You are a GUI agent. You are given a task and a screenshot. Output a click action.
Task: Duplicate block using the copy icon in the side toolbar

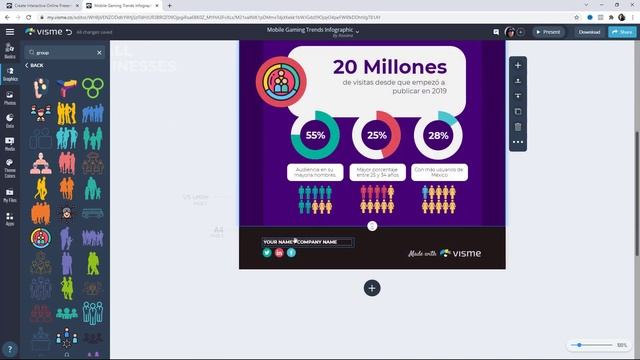click(518, 111)
